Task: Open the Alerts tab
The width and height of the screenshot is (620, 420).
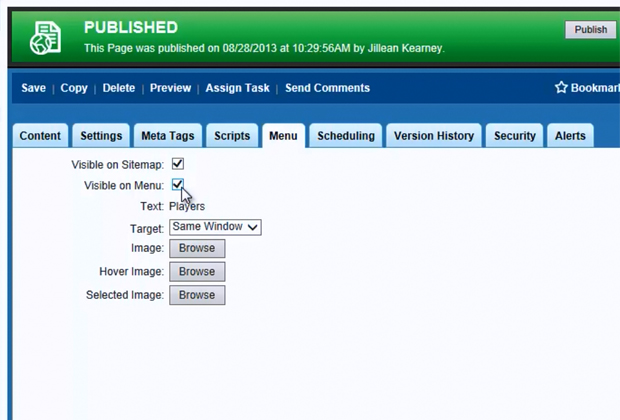Action: tap(570, 136)
